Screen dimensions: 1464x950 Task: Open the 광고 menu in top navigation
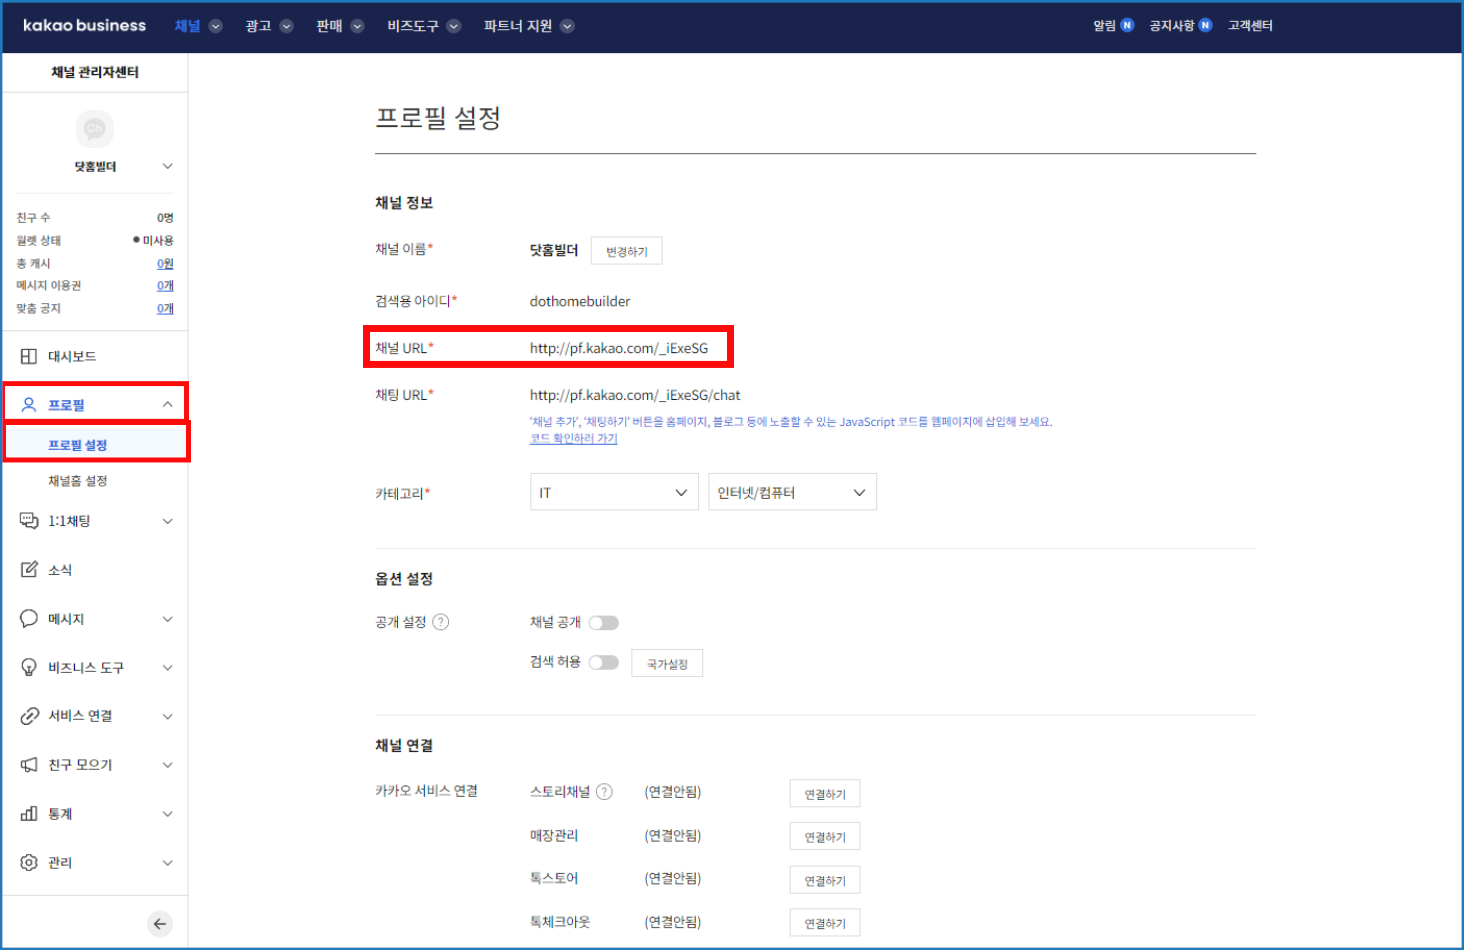click(268, 26)
